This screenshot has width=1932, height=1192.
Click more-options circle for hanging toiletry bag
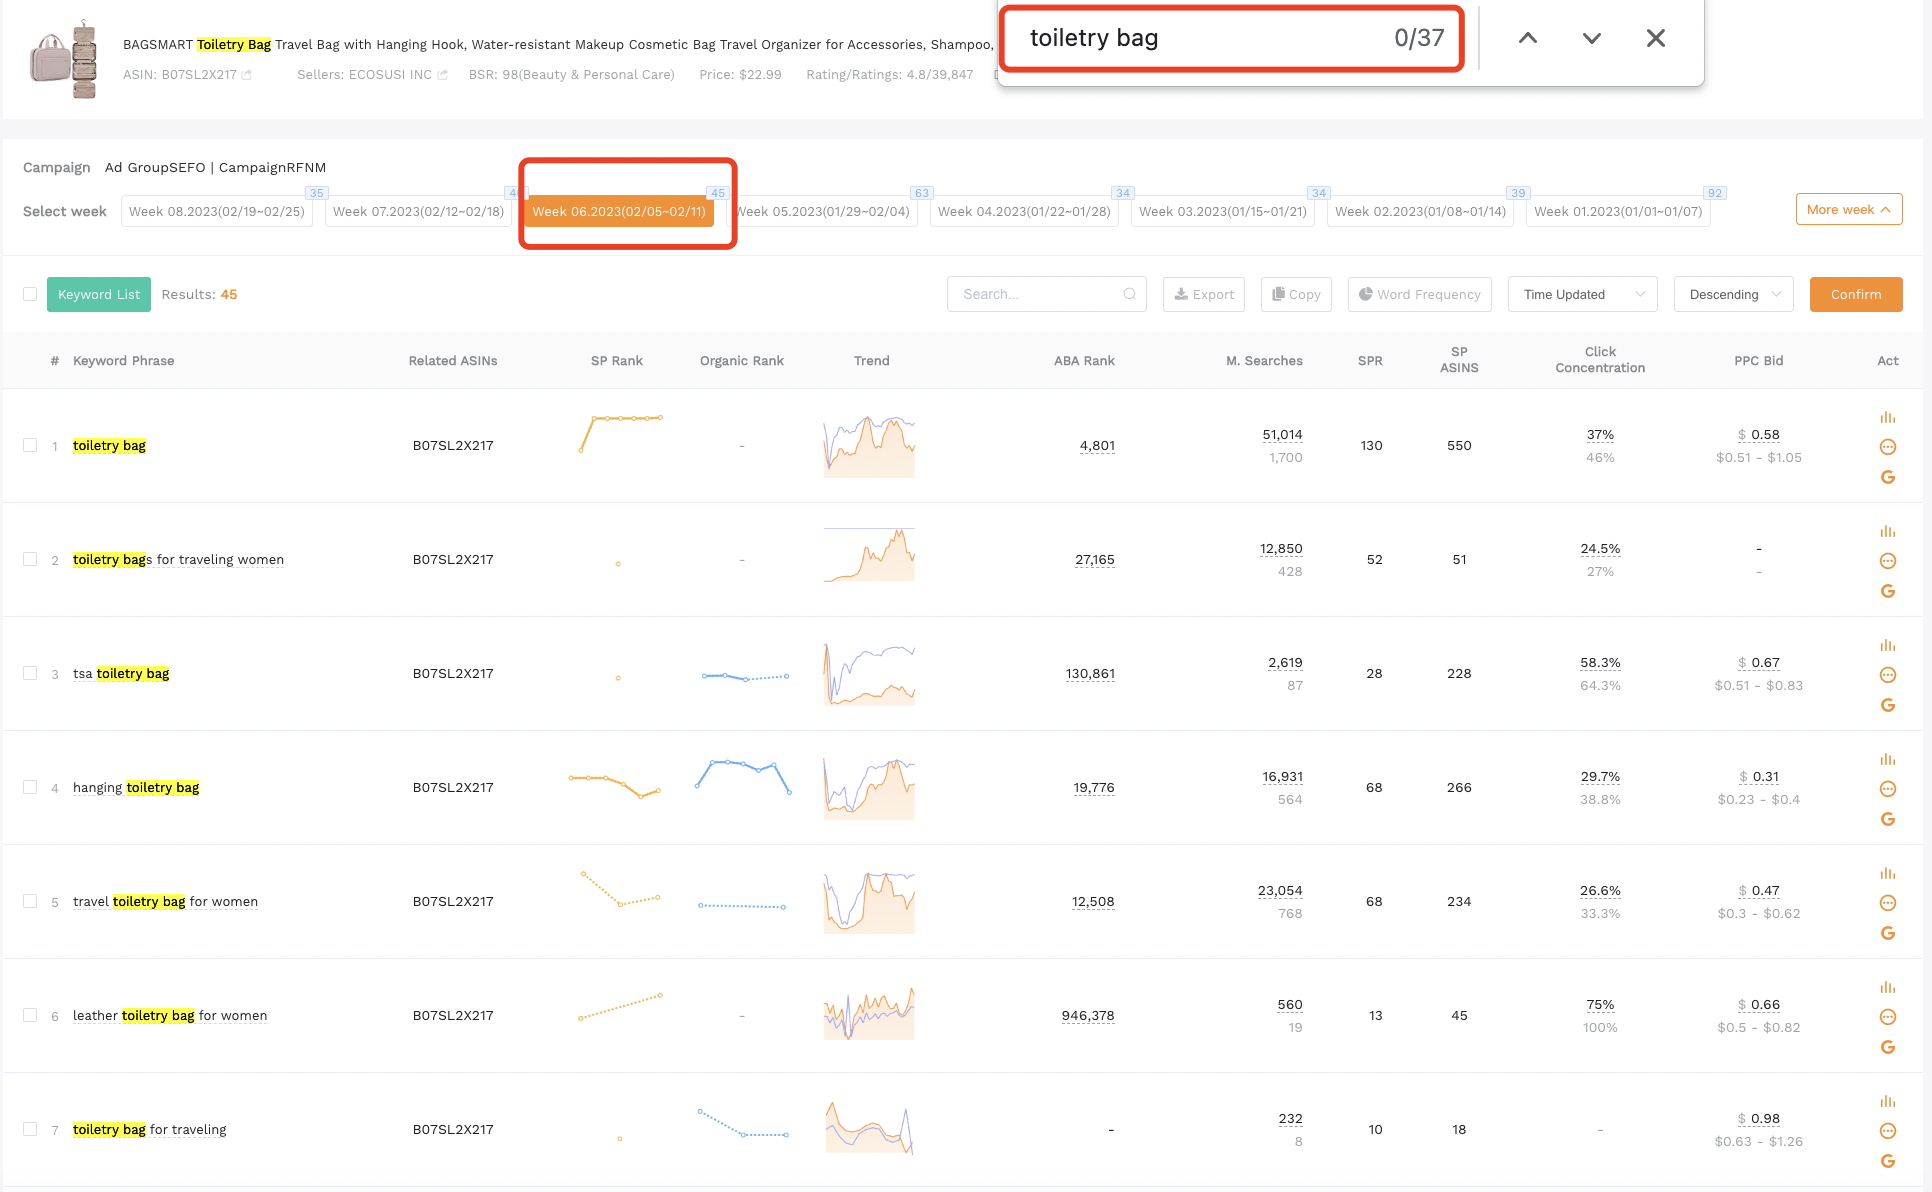point(1888,789)
